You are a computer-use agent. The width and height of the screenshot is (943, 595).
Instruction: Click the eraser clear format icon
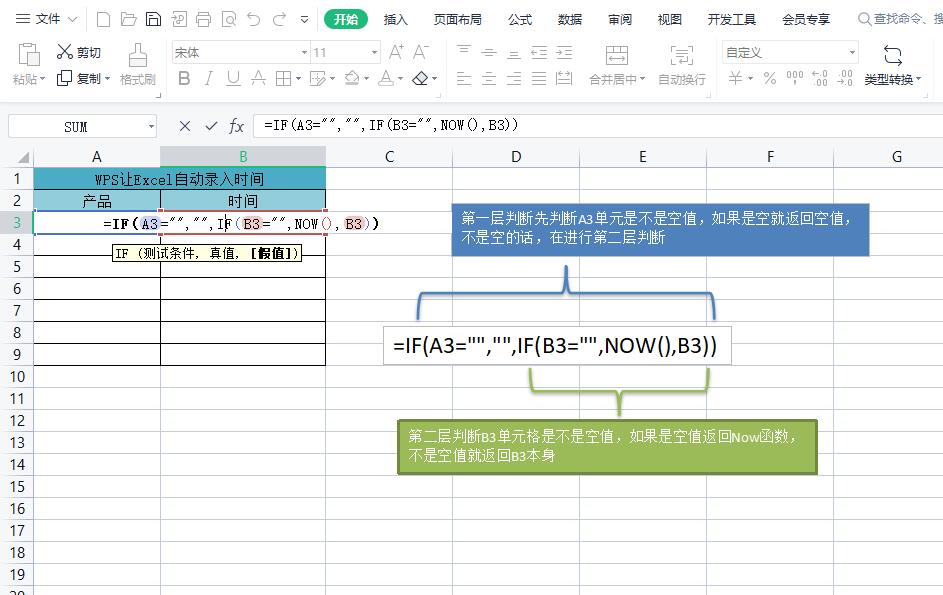click(x=420, y=78)
